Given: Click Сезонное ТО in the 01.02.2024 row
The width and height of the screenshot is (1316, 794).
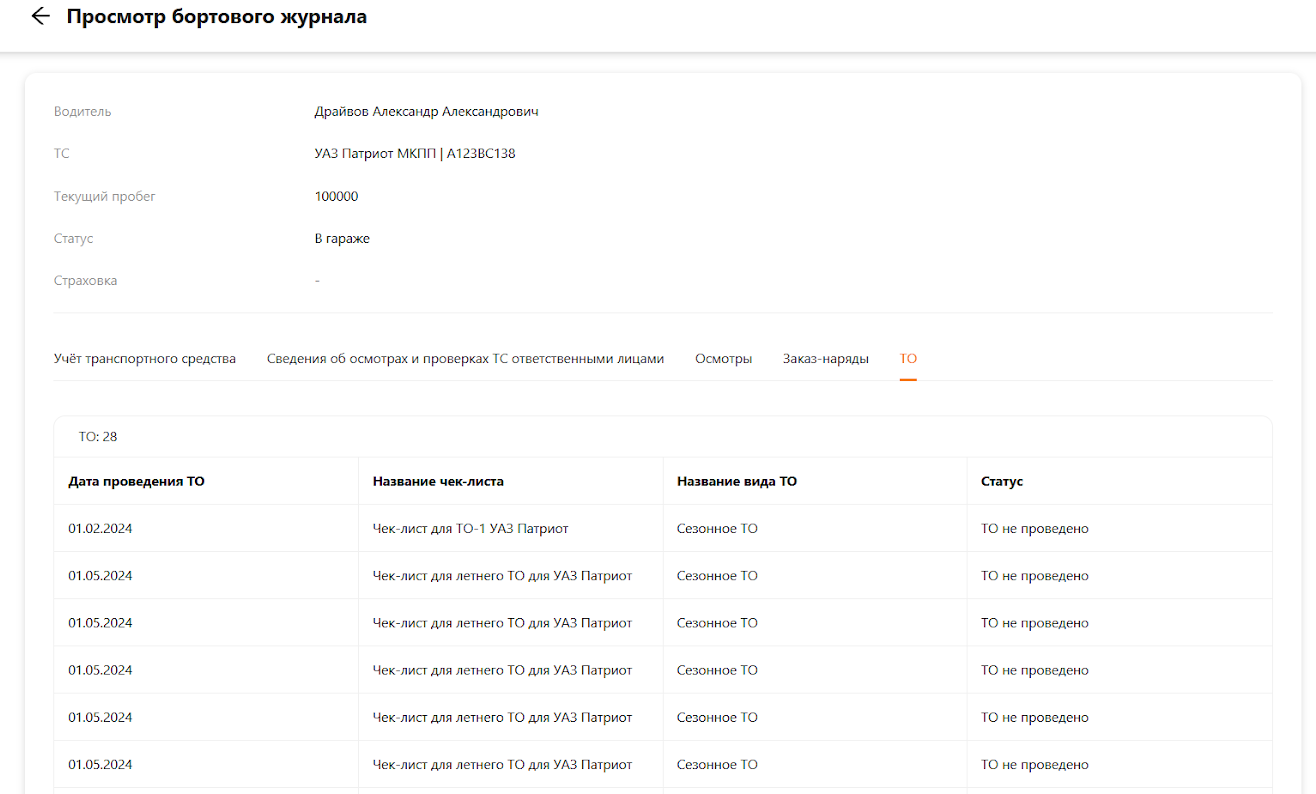Looking at the screenshot, I should click(x=717, y=529).
